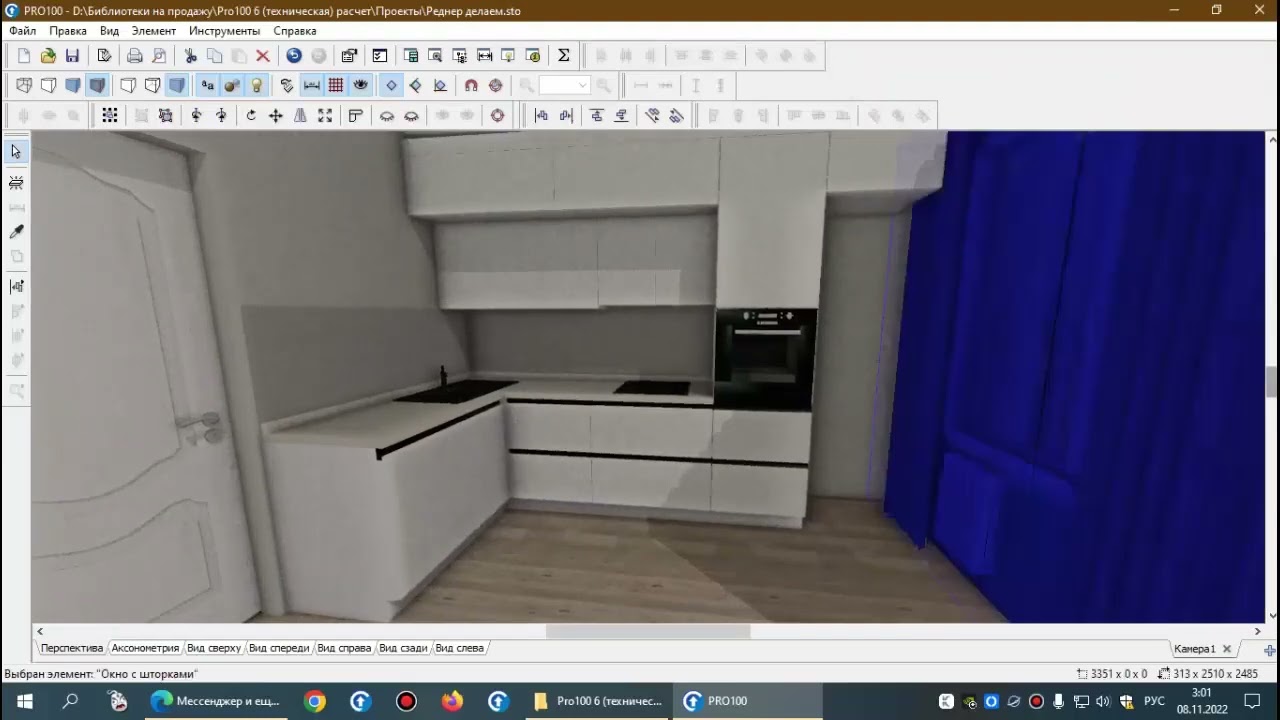This screenshot has height=720, width=1280.
Task: Switch to the Вид сверху tab
Action: (214, 648)
